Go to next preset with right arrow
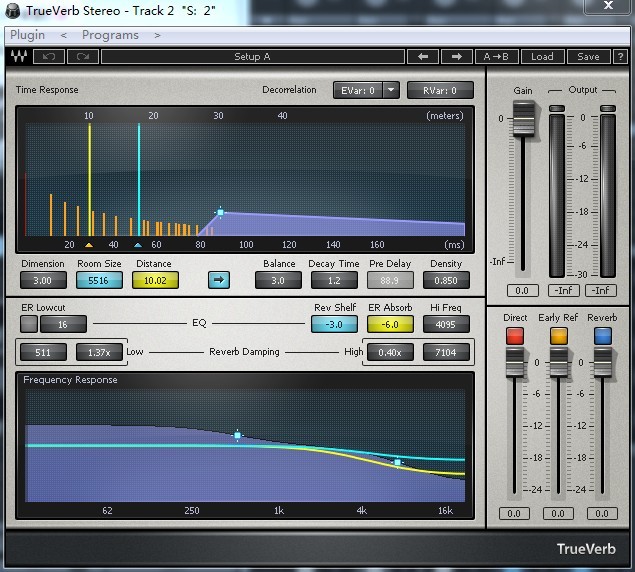Screen dimensions: 635x572 pos(457,57)
